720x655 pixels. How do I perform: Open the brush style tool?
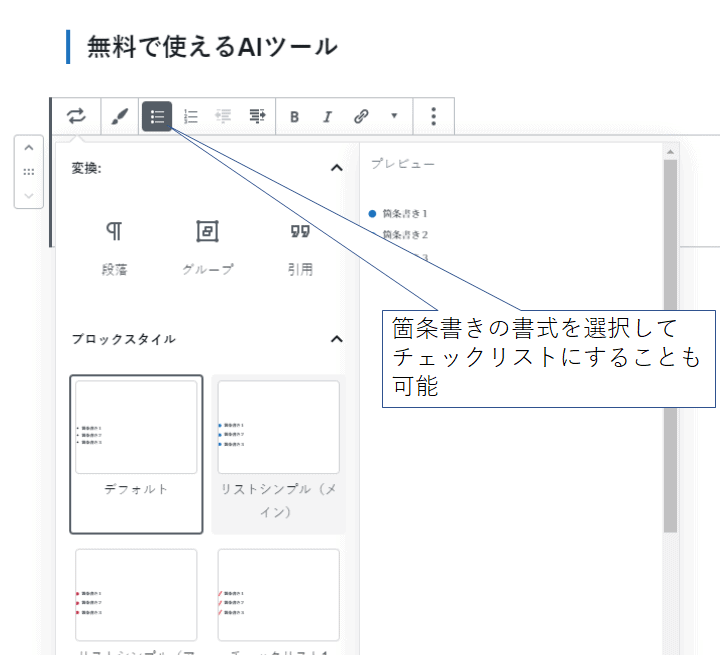tap(119, 116)
